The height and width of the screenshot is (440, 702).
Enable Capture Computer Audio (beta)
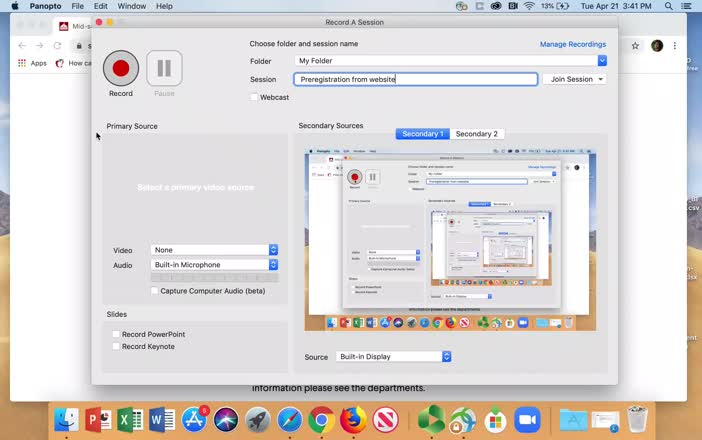click(x=154, y=291)
